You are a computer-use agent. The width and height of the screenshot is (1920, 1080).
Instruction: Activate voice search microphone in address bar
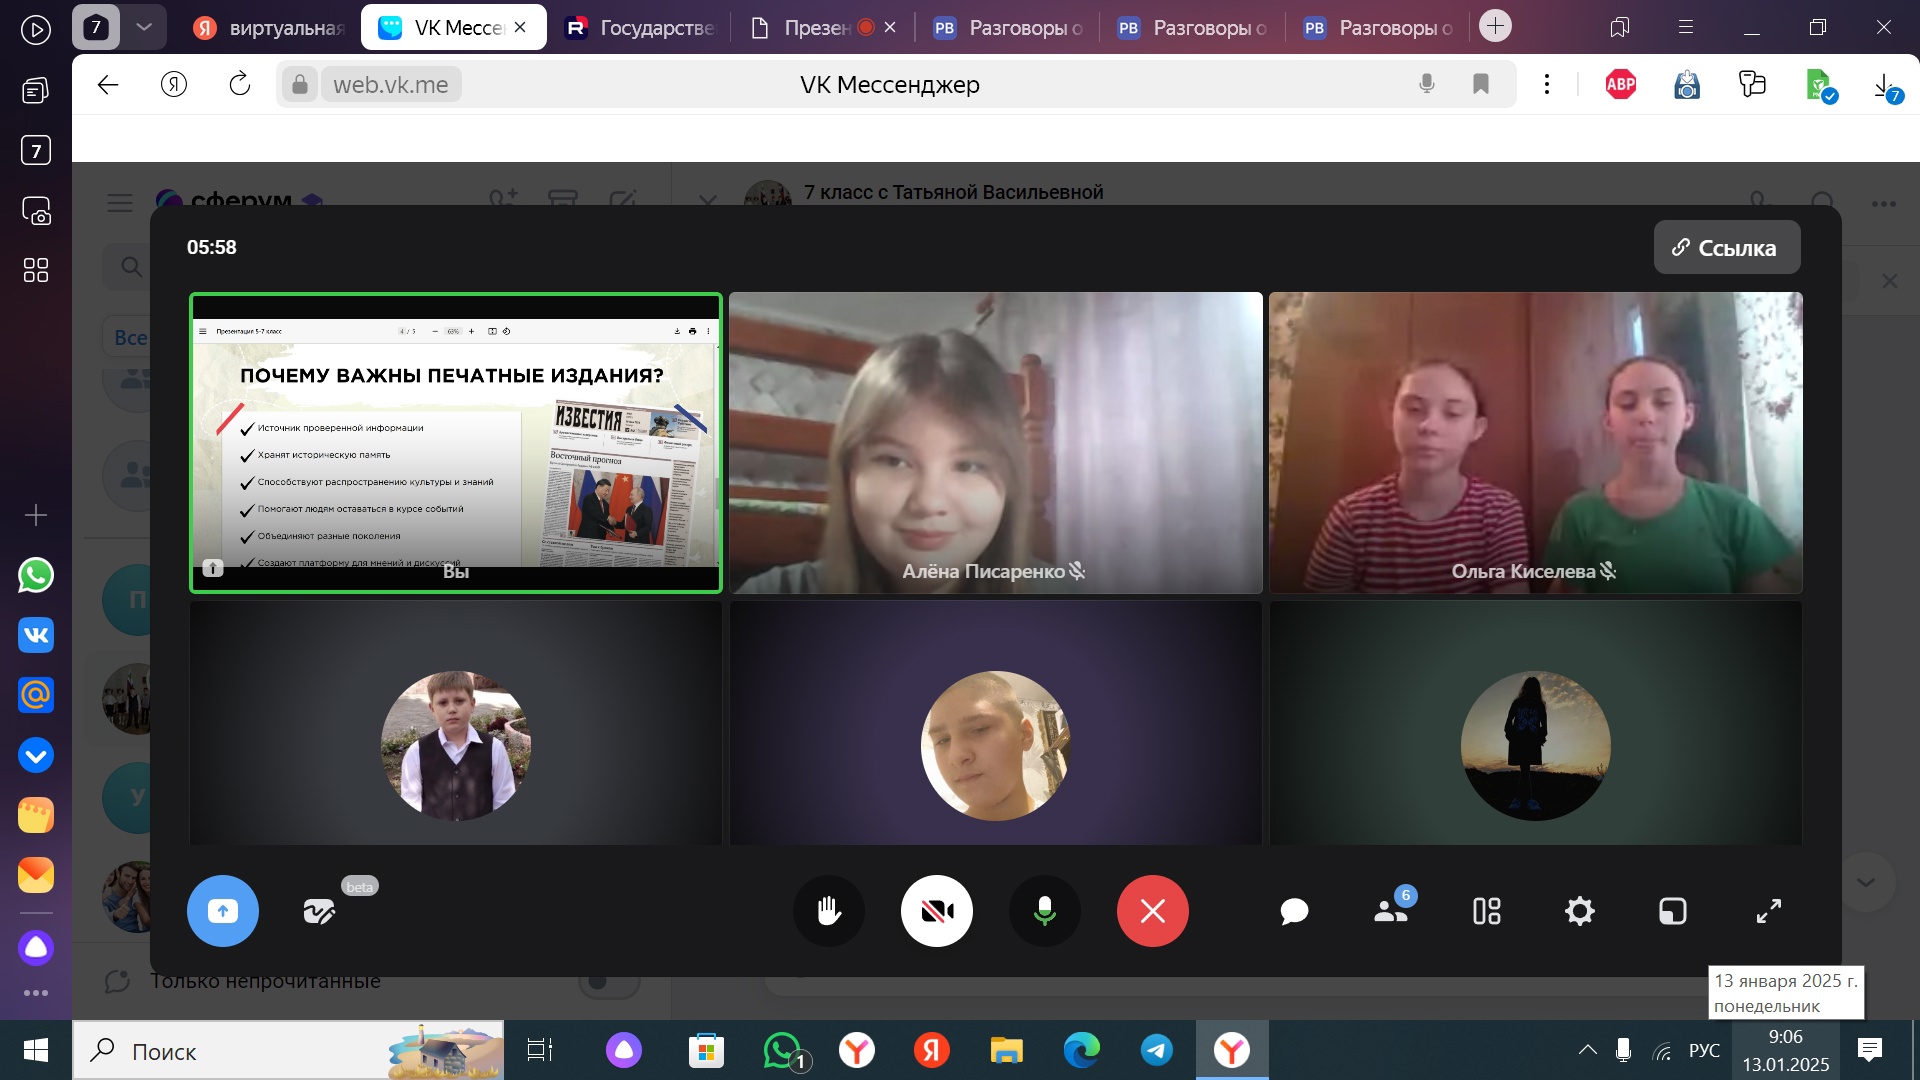[x=1427, y=85]
